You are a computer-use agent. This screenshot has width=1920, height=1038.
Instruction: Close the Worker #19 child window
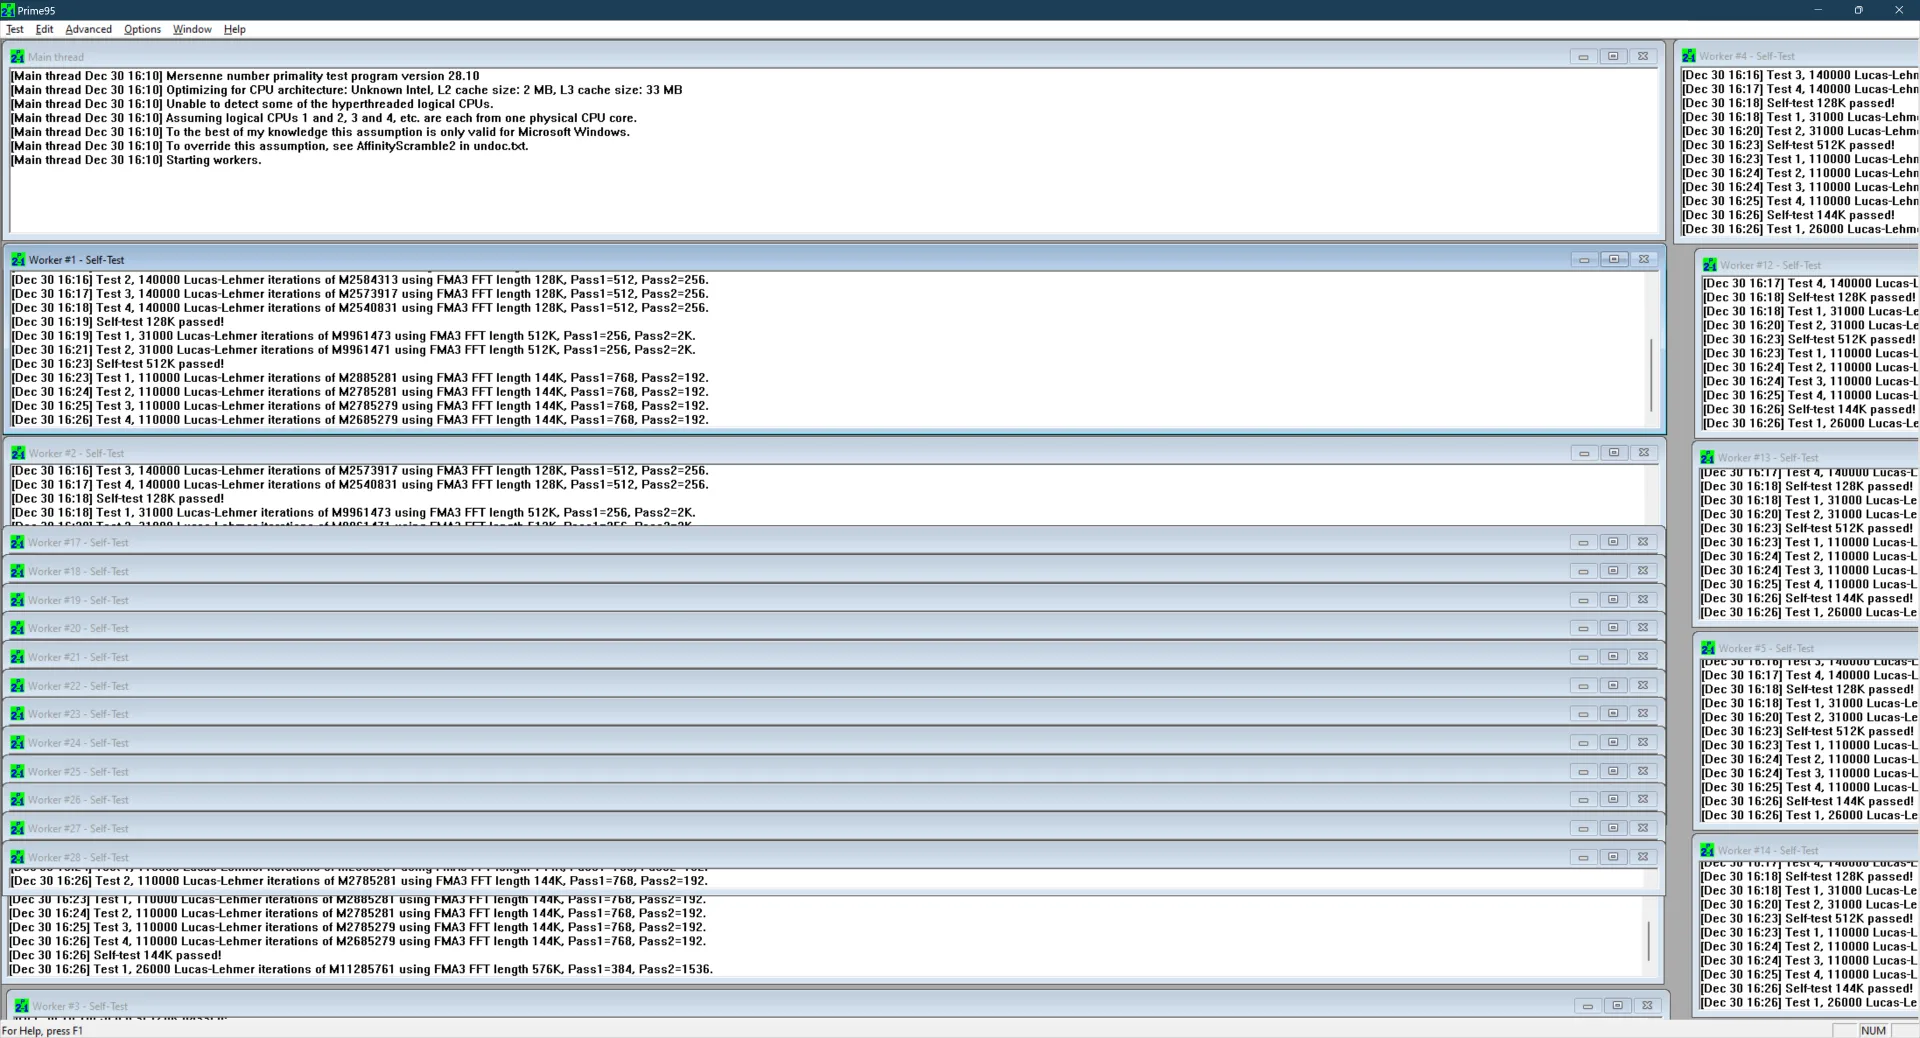click(x=1643, y=600)
